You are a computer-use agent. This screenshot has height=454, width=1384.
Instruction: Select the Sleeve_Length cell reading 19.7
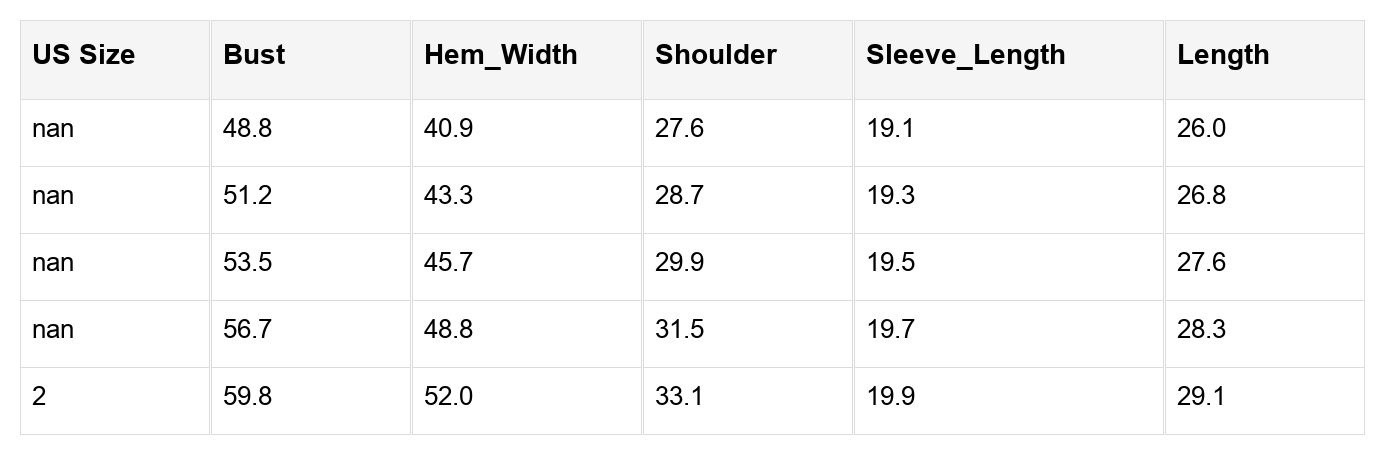coord(890,330)
